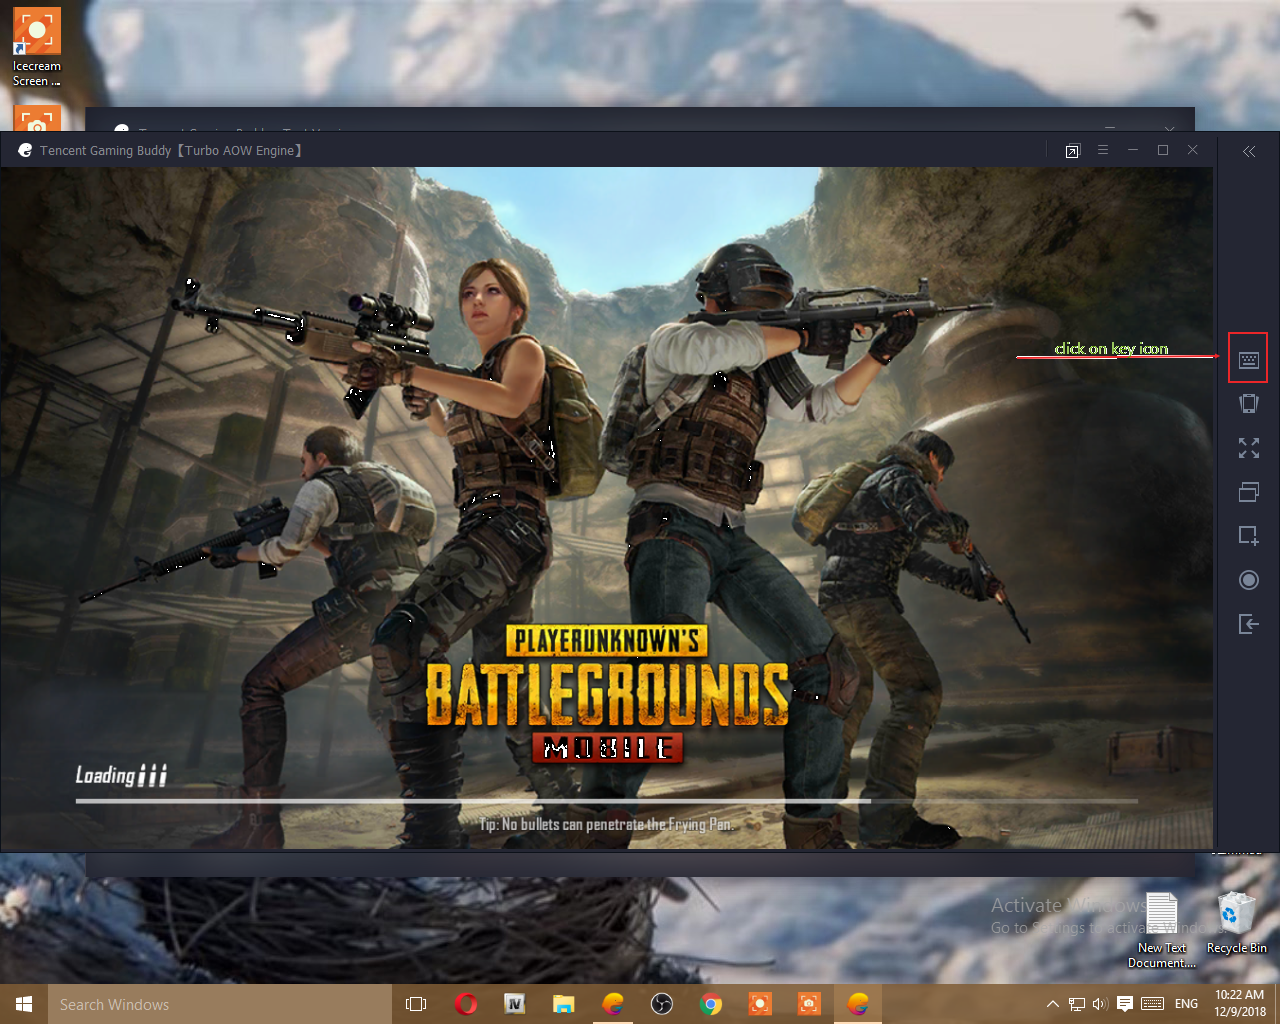Open File Explorer from the taskbar
This screenshot has height=1024, width=1280.
click(x=564, y=1004)
